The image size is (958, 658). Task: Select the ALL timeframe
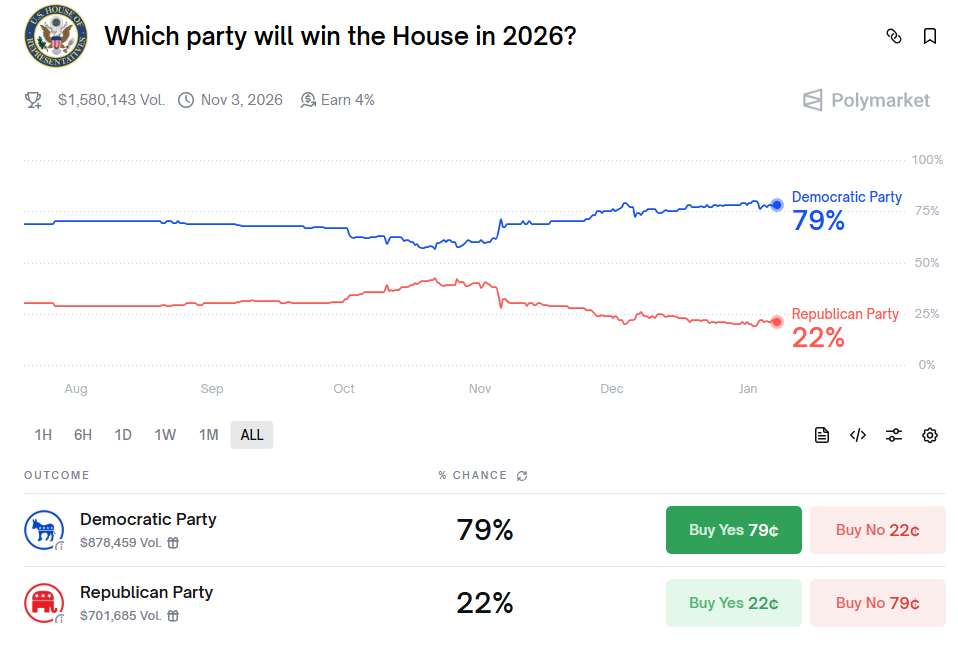click(x=251, y=435)
